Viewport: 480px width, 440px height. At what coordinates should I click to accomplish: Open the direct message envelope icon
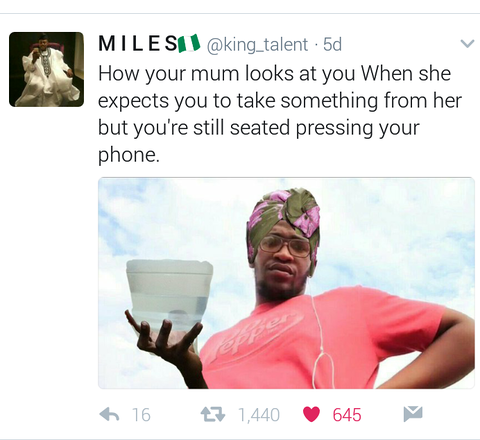(x=413, y=414)
